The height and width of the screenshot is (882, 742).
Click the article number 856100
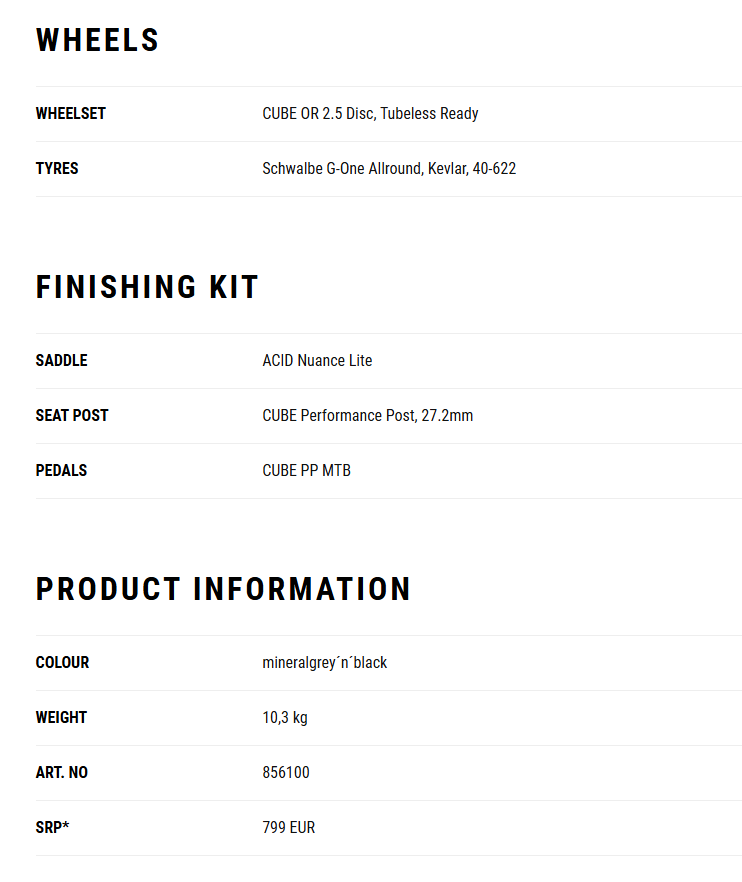286,773
